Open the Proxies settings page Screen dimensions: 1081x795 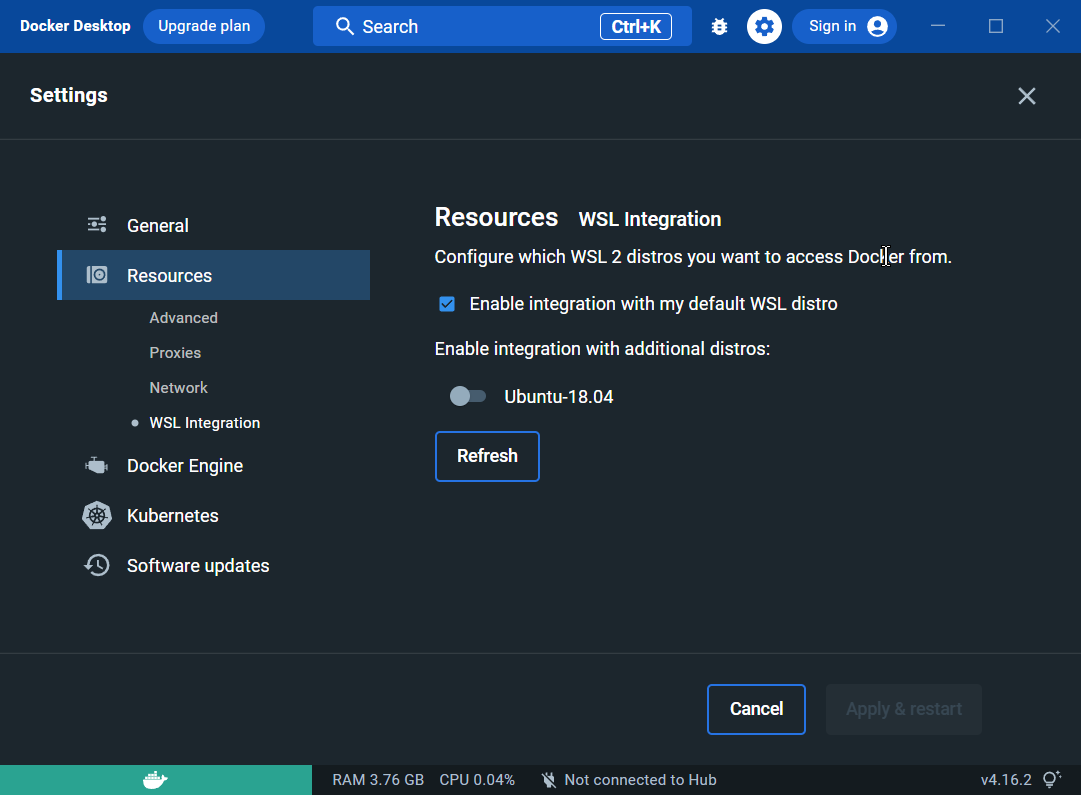tap(175, 352)
